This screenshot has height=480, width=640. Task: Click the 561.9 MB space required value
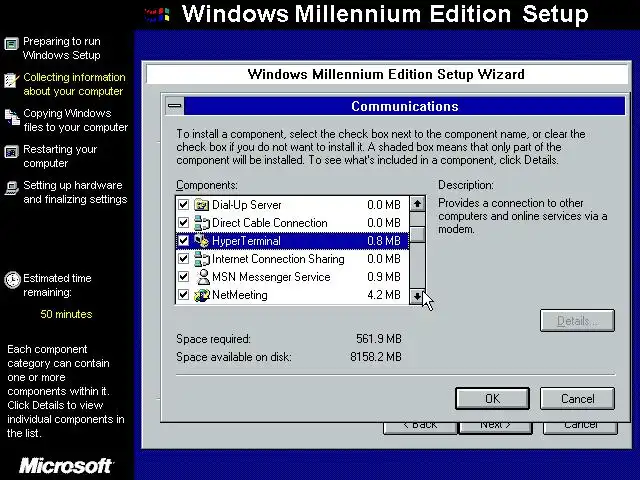pyautogui.click(x=379, y=339)
